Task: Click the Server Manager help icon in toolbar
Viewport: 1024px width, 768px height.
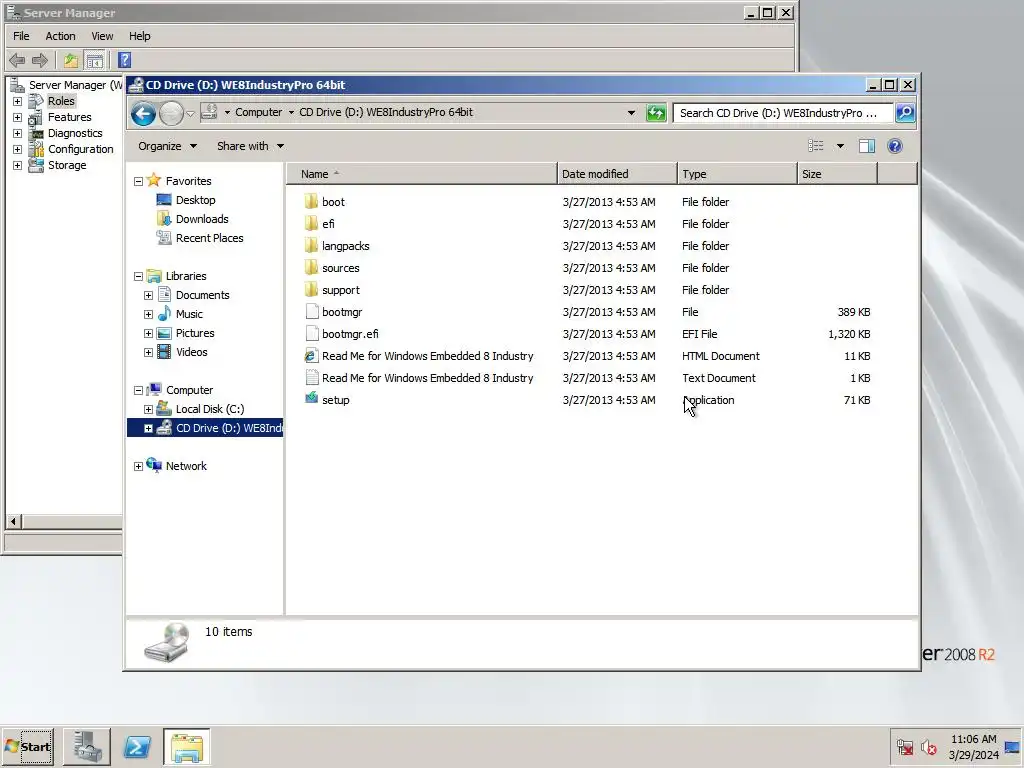Action: (x=125, y=60)
